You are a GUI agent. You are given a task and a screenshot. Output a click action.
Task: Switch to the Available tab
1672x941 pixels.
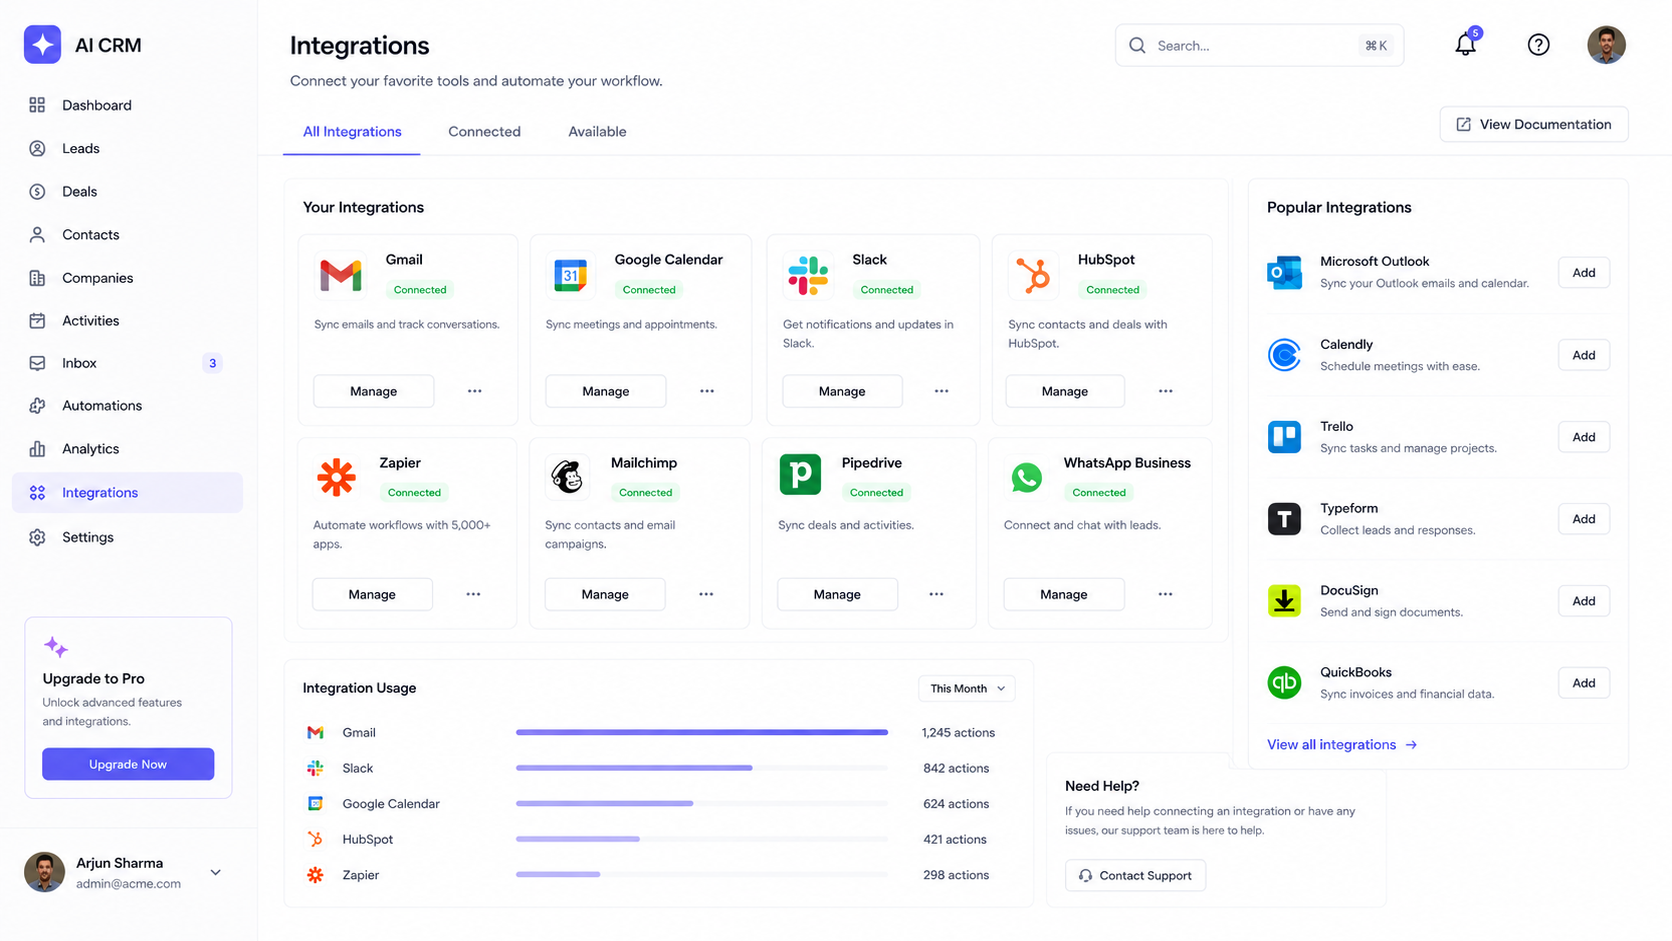[x=597, y=132]
